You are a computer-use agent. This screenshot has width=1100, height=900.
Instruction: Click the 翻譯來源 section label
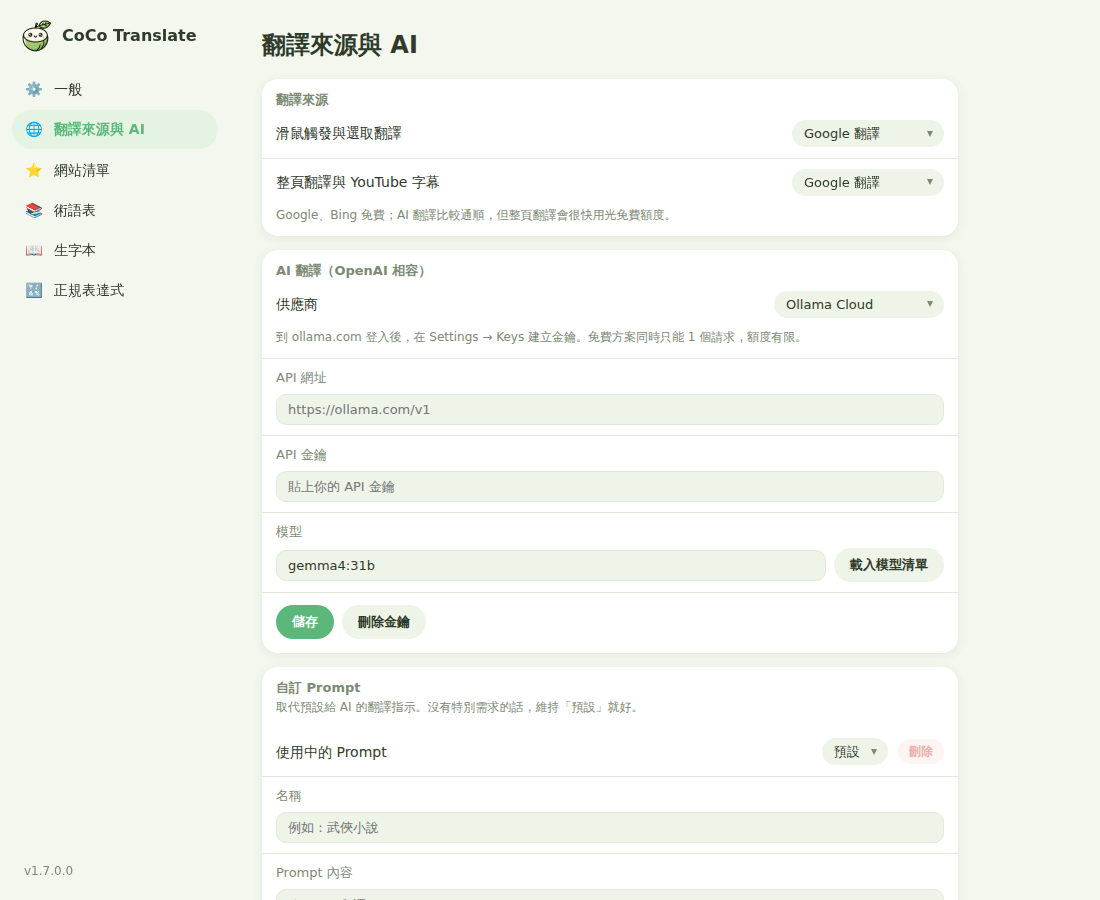tap(302, 100)
